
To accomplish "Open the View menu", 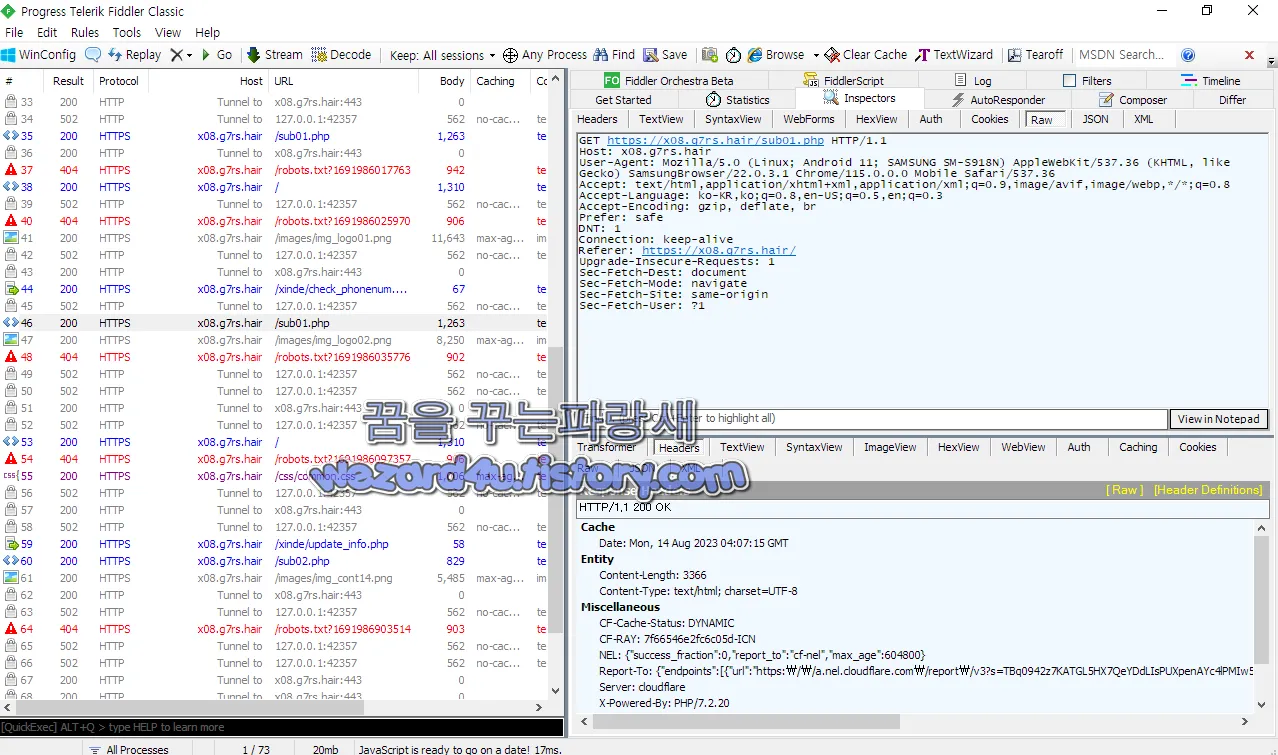I will pyautogui.click(x=168, y=32).
